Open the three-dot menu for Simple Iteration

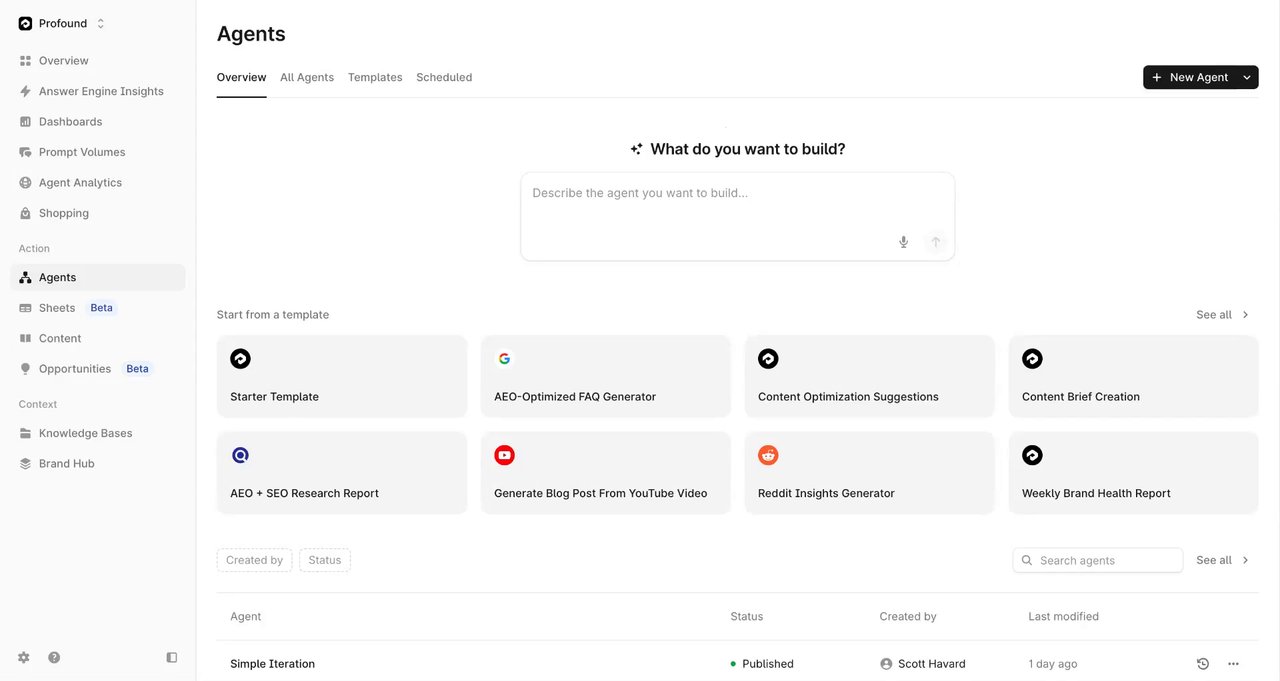[x=1233, y=664]
